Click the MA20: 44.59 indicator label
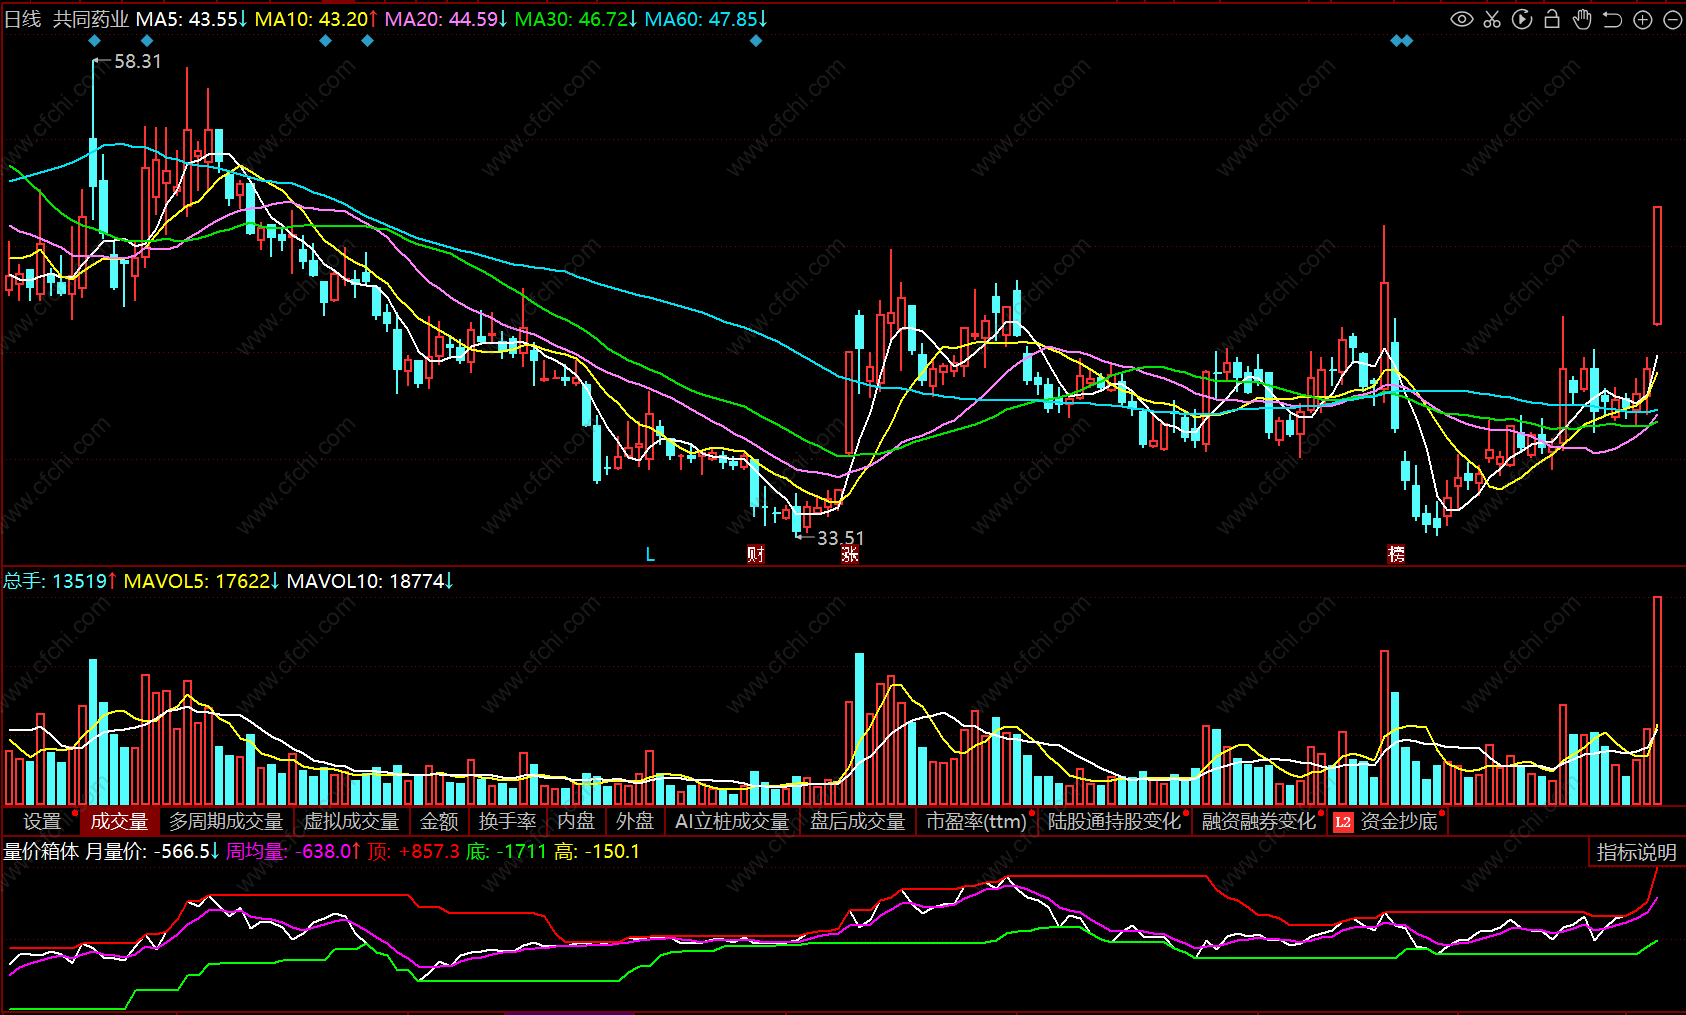 tap(446, 19)
